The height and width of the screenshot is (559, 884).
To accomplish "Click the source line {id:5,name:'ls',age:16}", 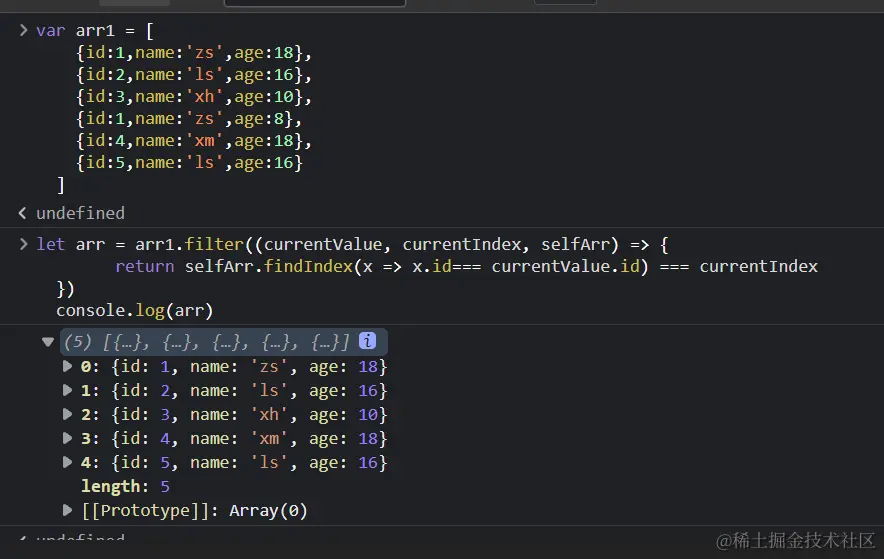I will point(189,162).
